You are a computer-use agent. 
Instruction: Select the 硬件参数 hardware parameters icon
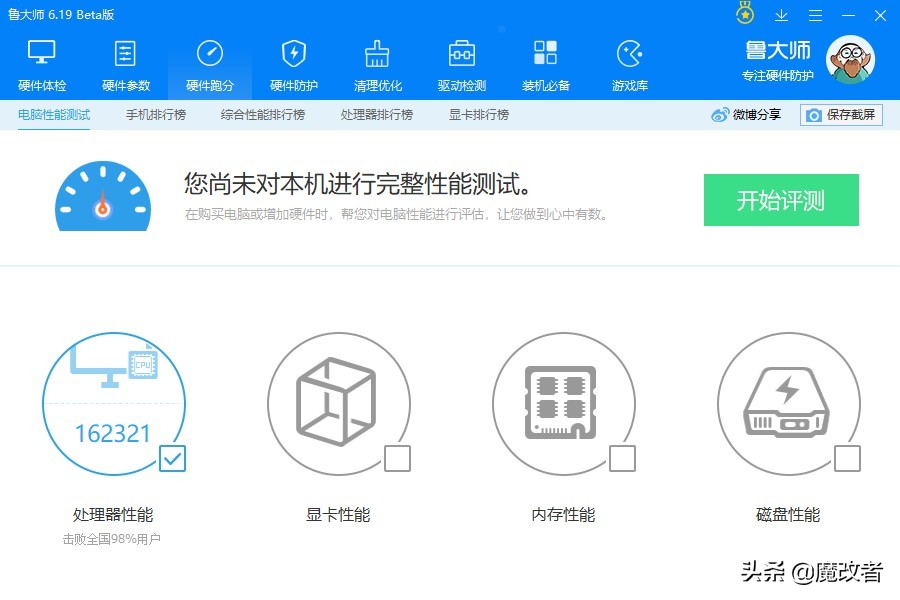click(x=126, y=62)
